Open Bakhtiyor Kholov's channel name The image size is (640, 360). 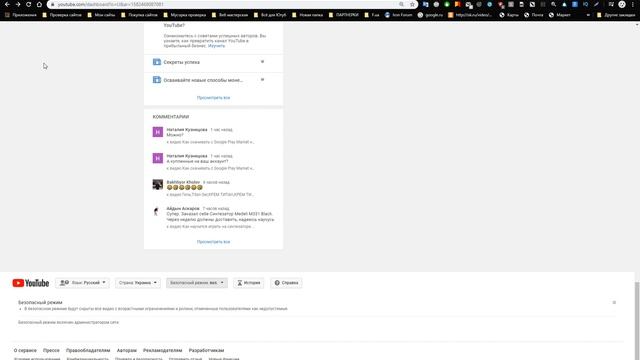coord(183,182)
